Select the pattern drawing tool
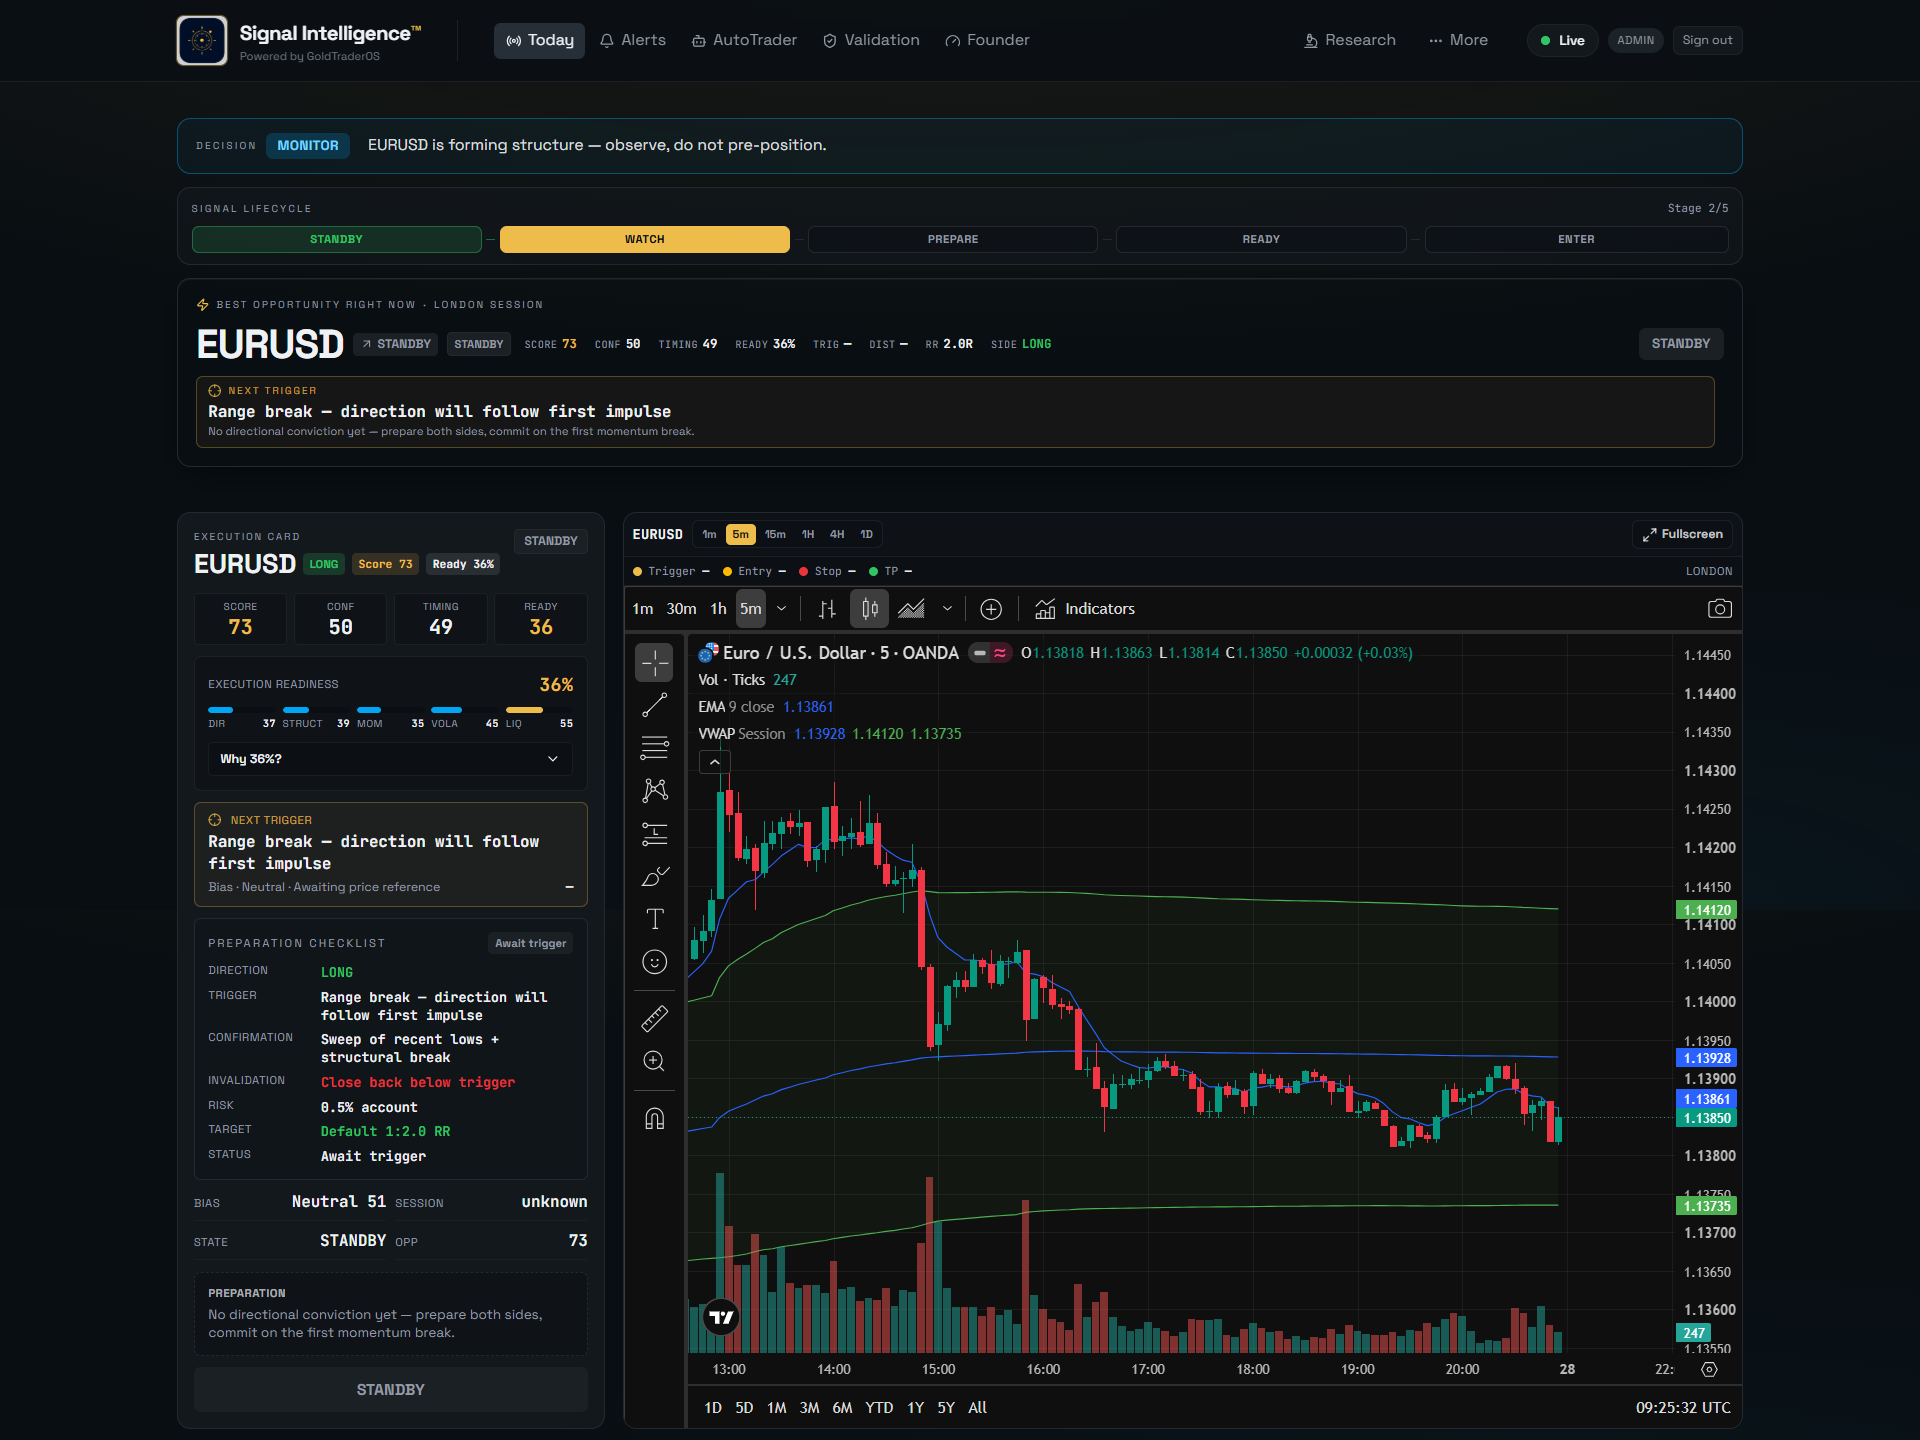 point(655,791)
